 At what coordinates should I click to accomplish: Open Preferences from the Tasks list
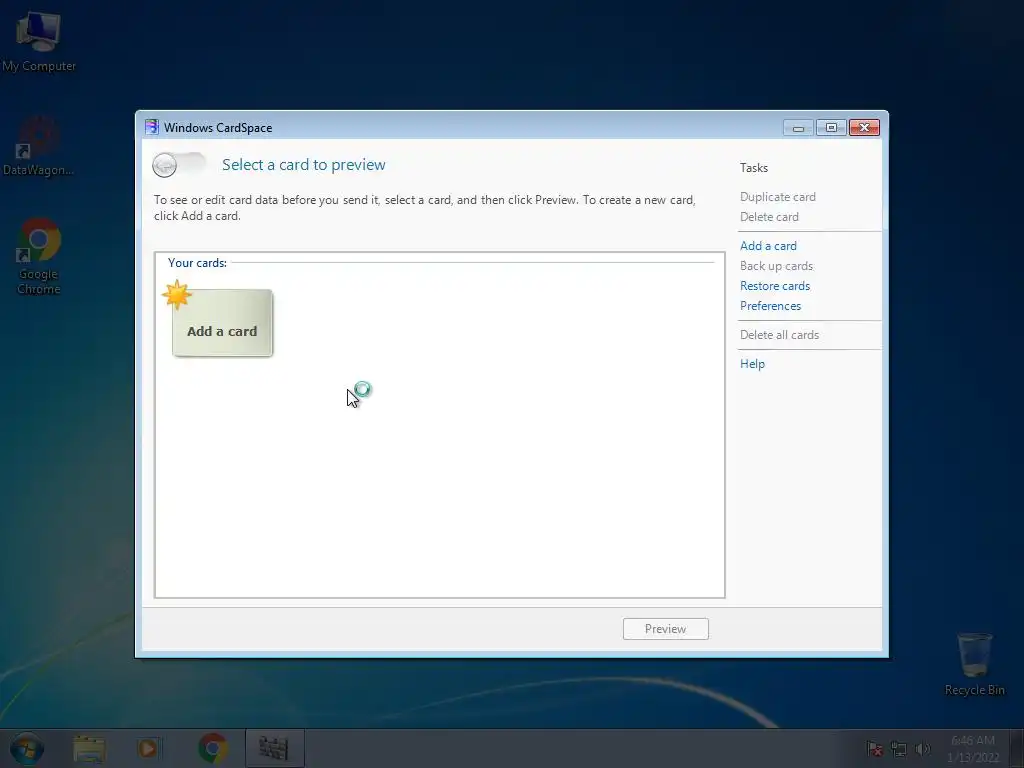770,306
